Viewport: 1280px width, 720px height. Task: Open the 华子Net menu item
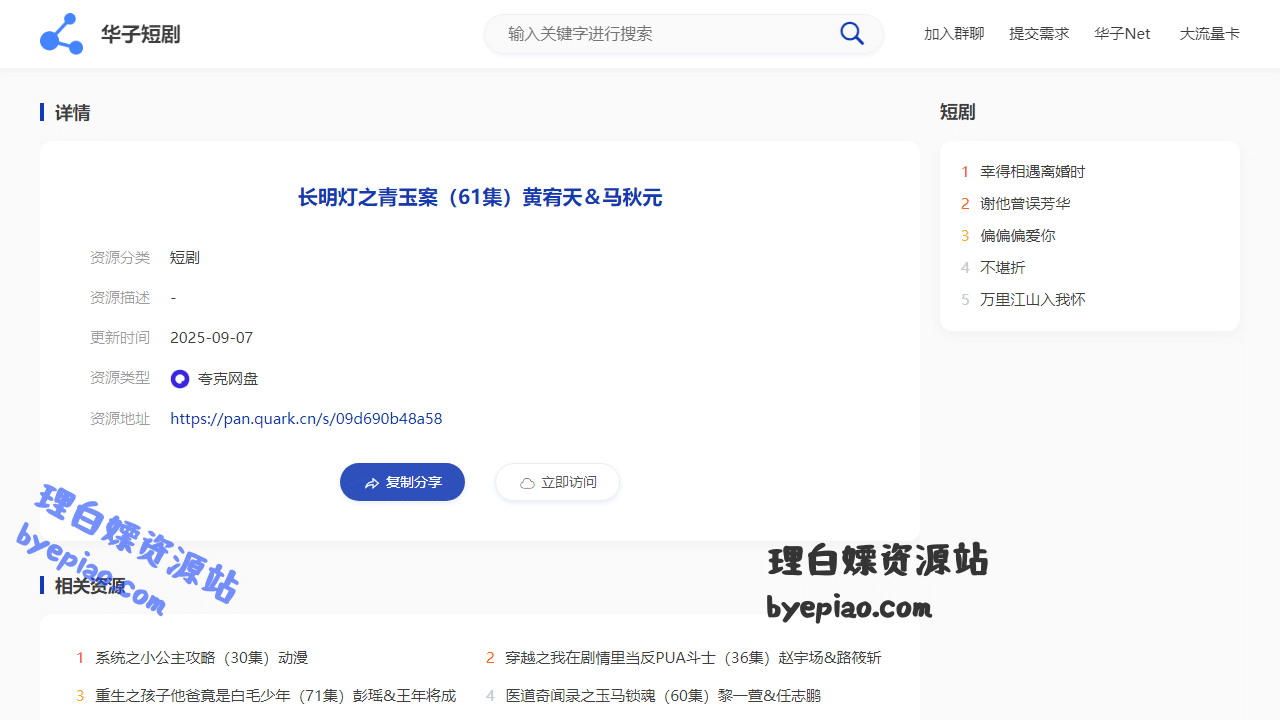point(1122,34)
